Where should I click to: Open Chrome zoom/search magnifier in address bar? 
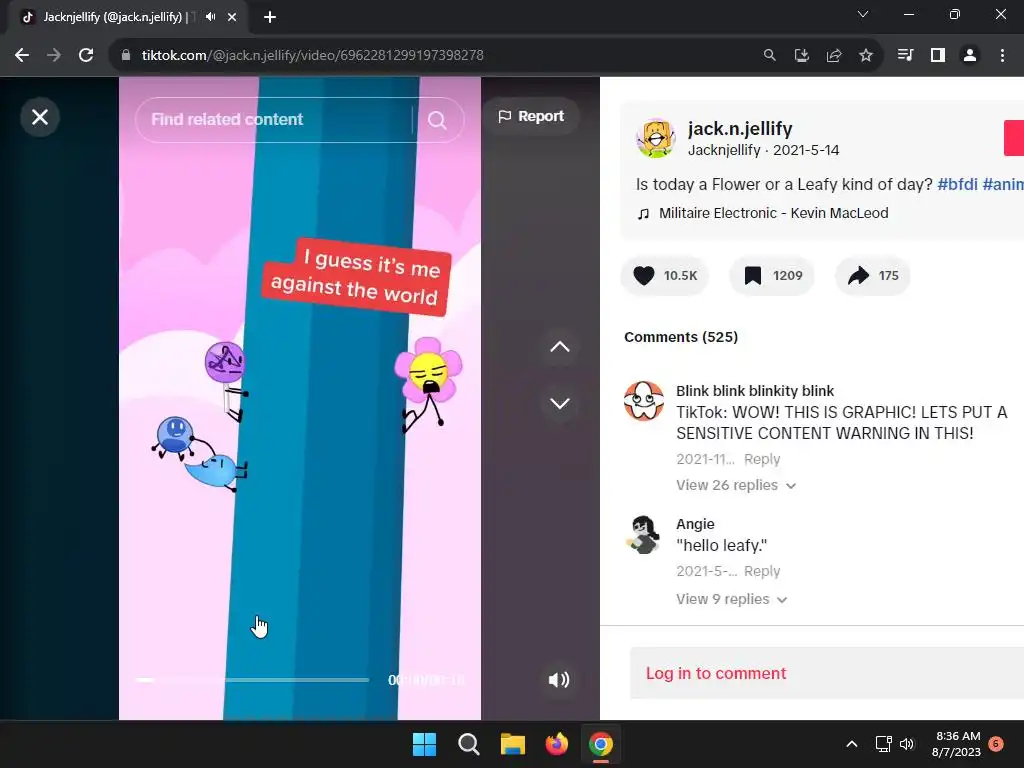coord(770,56)
